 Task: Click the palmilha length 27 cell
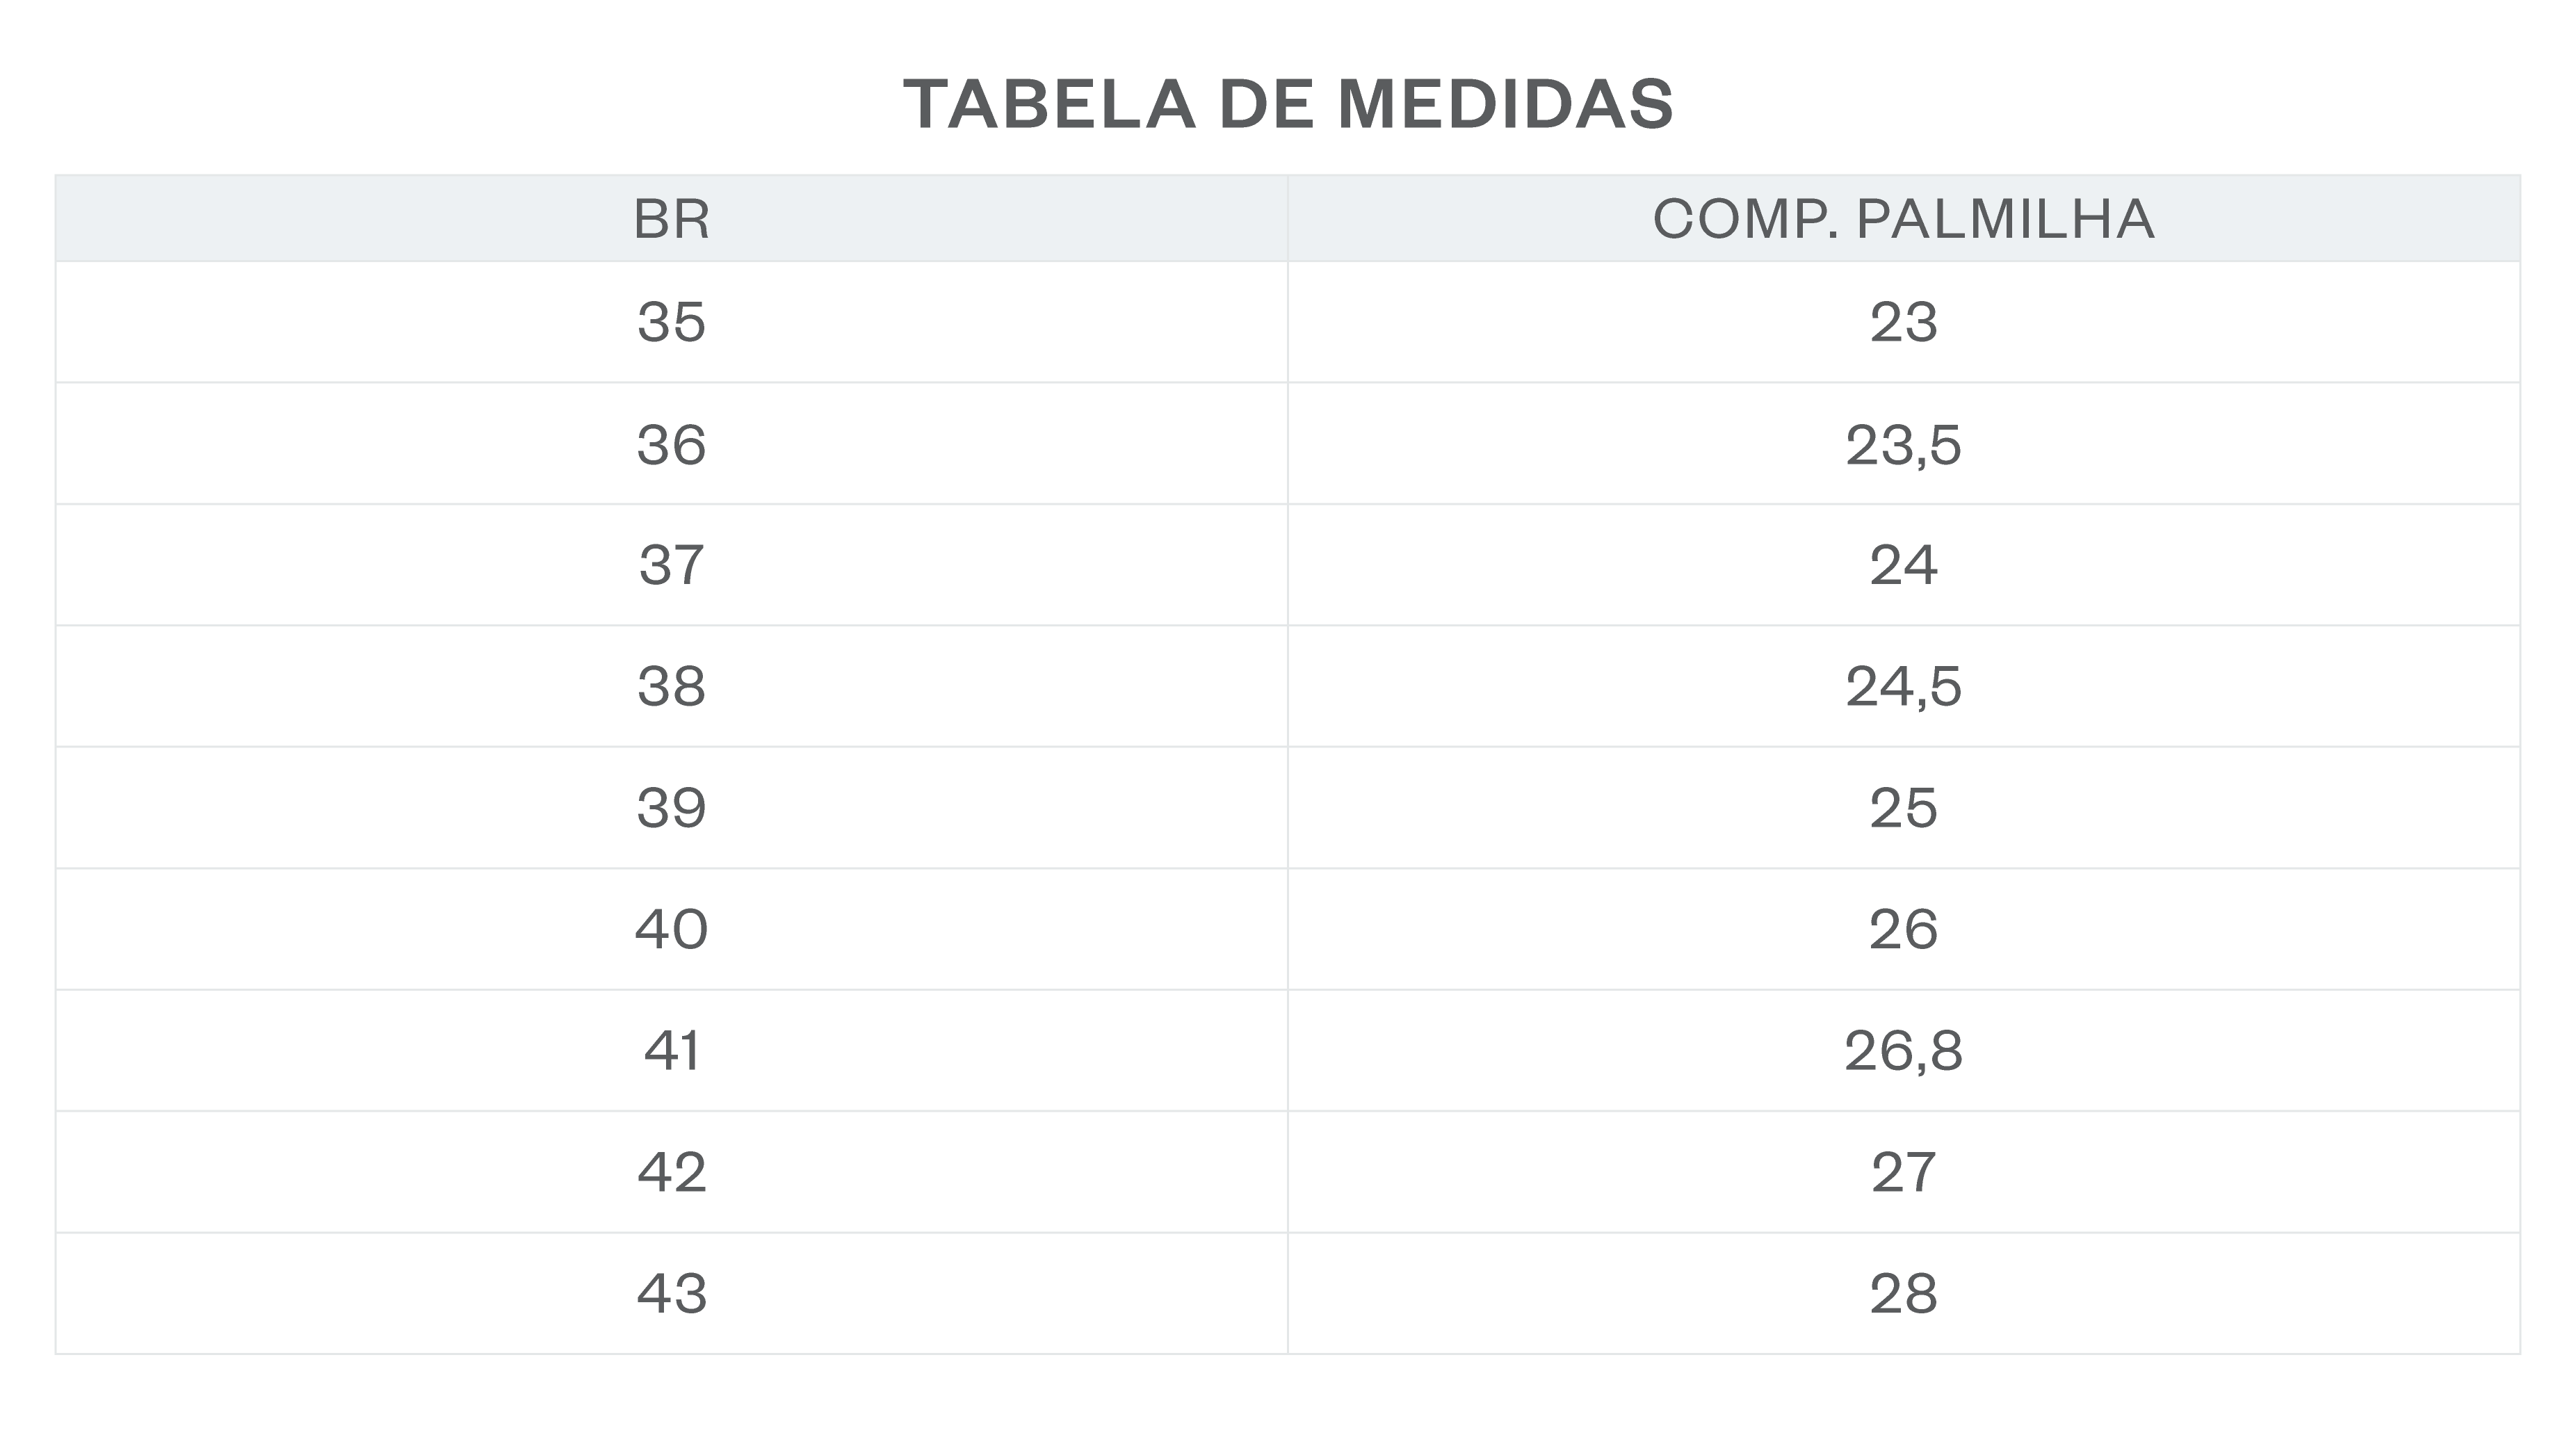[x=1903, y=1172]
